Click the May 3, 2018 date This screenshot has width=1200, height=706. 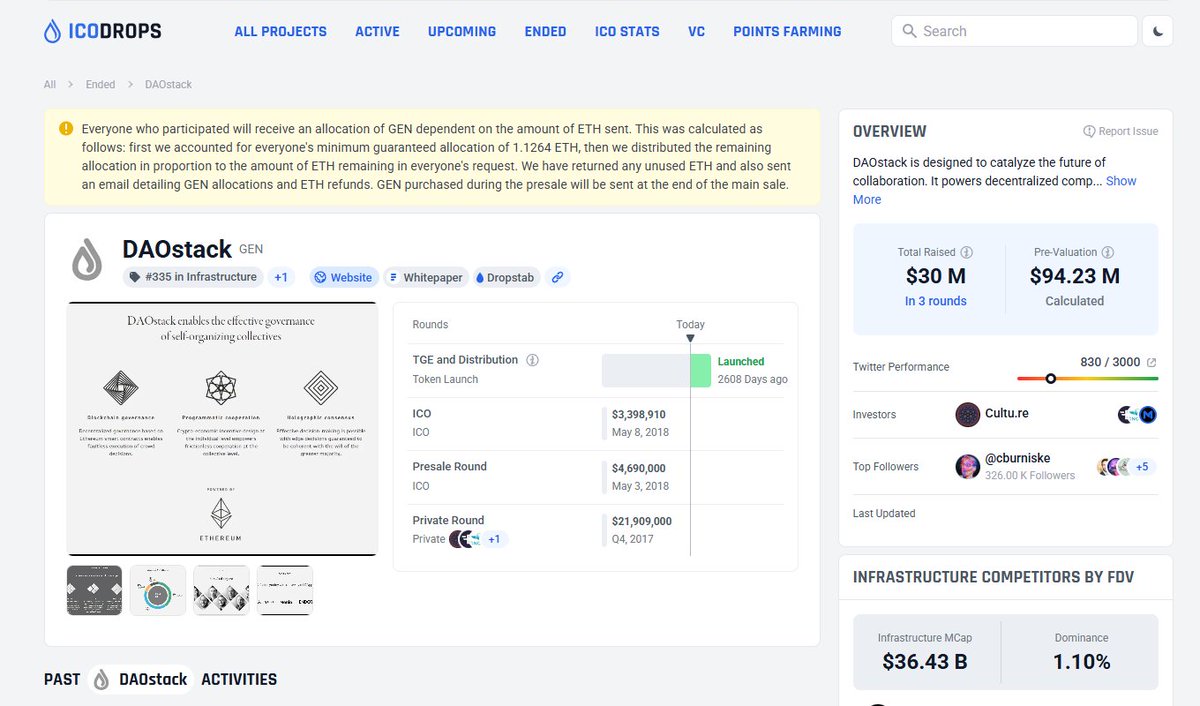point(641,486)
